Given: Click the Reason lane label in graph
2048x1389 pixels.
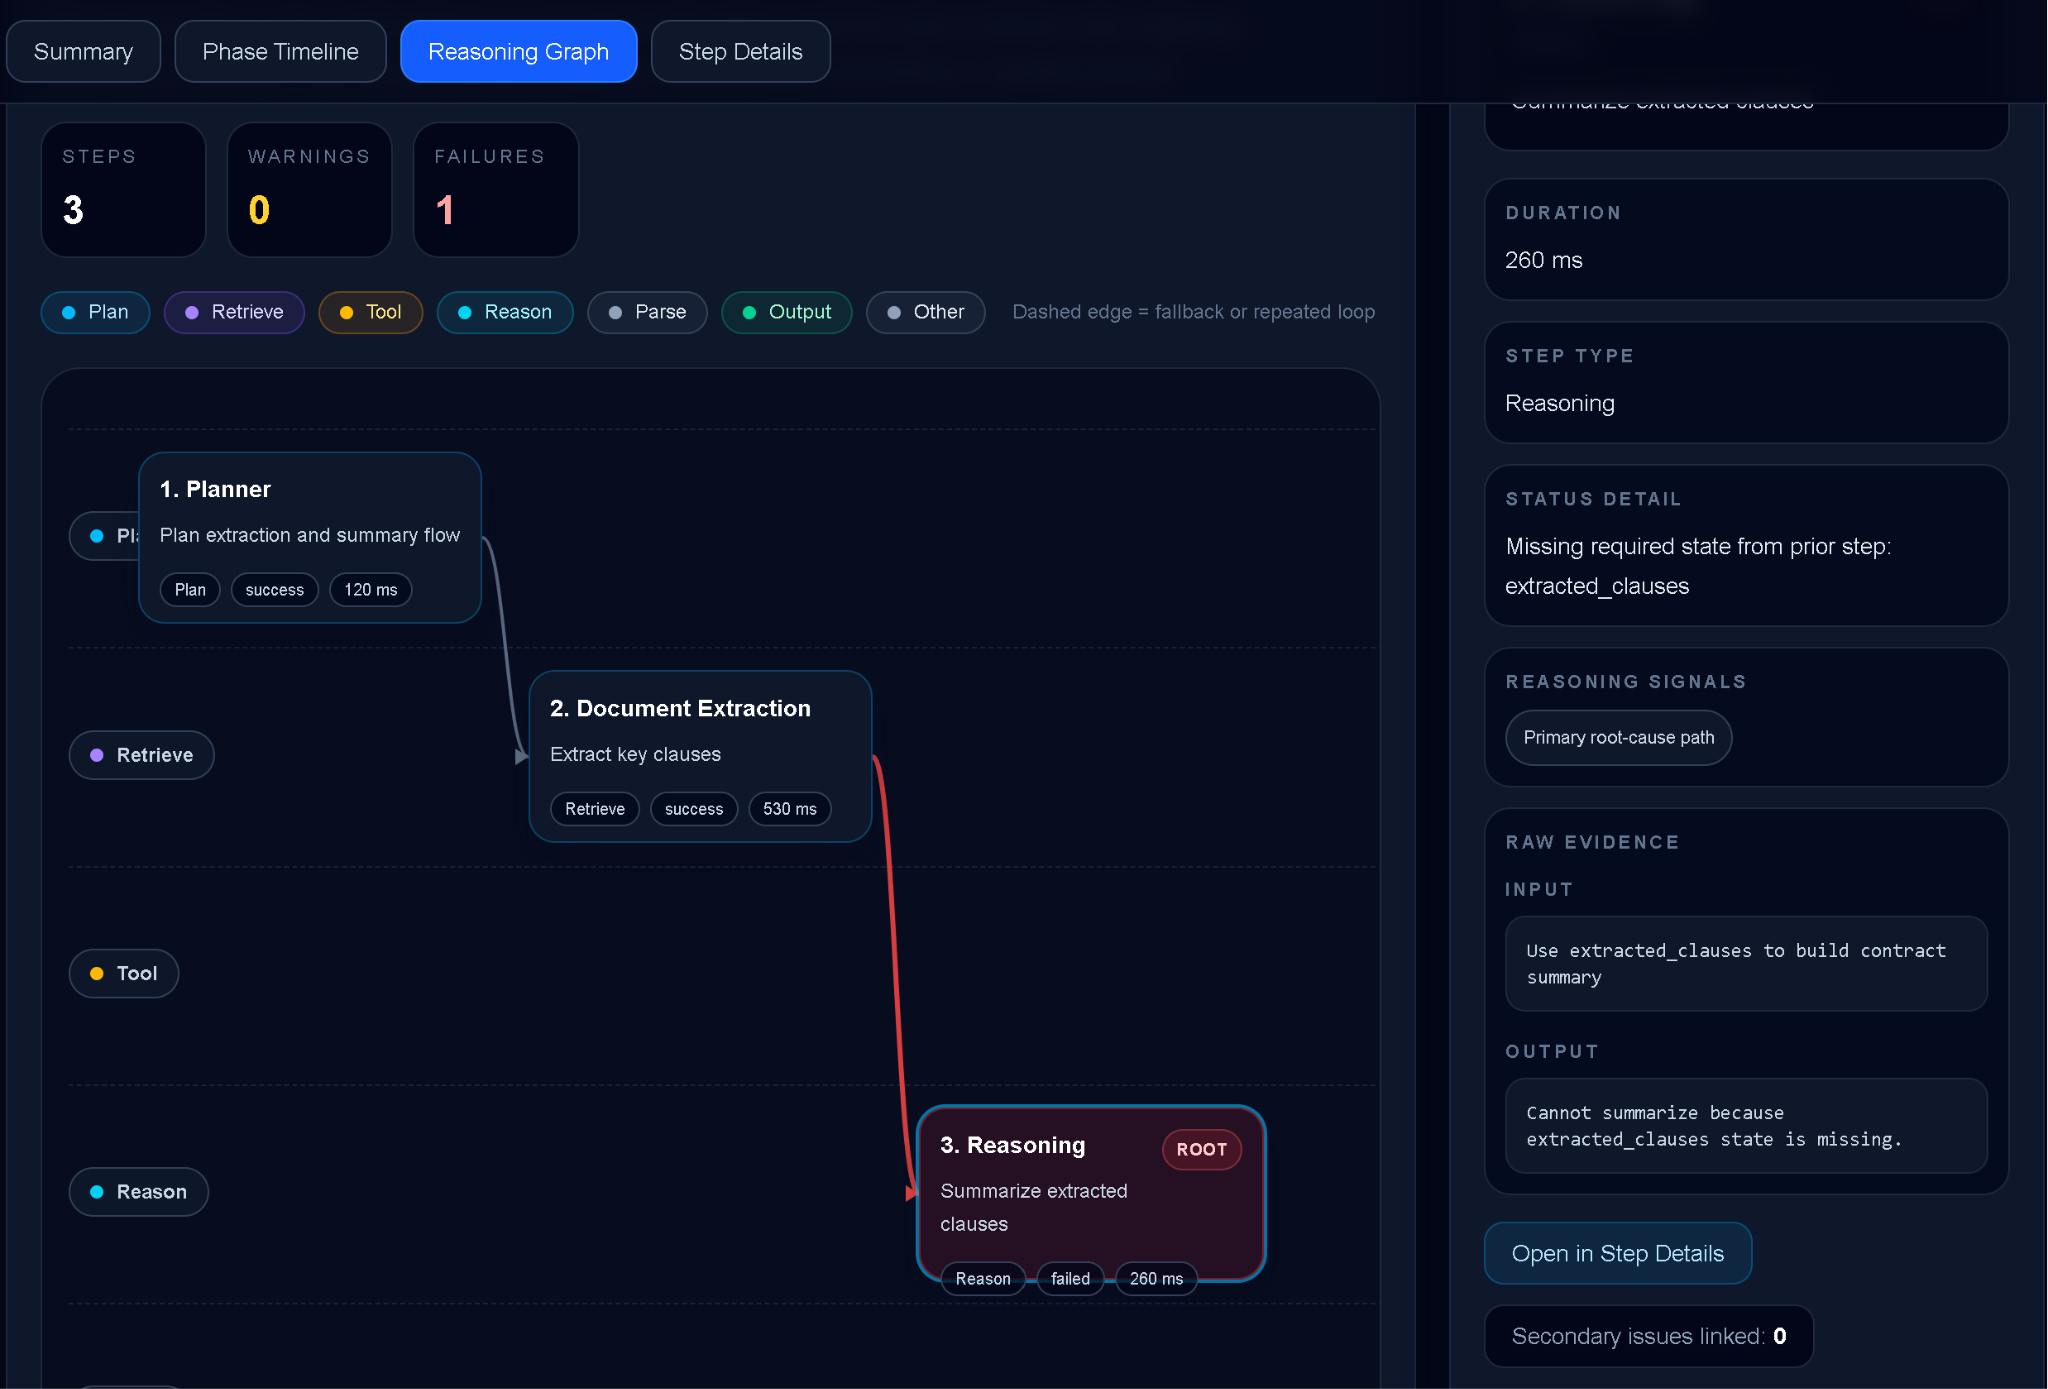Looking at the screenshot, I should point(138,1192).
